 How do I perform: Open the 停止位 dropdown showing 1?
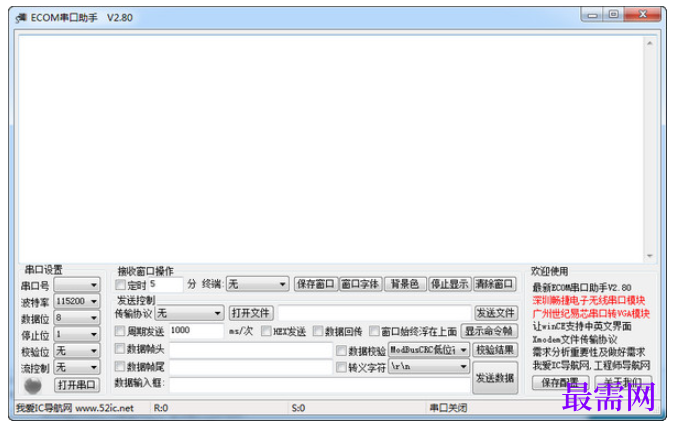(x=77, y=334)
